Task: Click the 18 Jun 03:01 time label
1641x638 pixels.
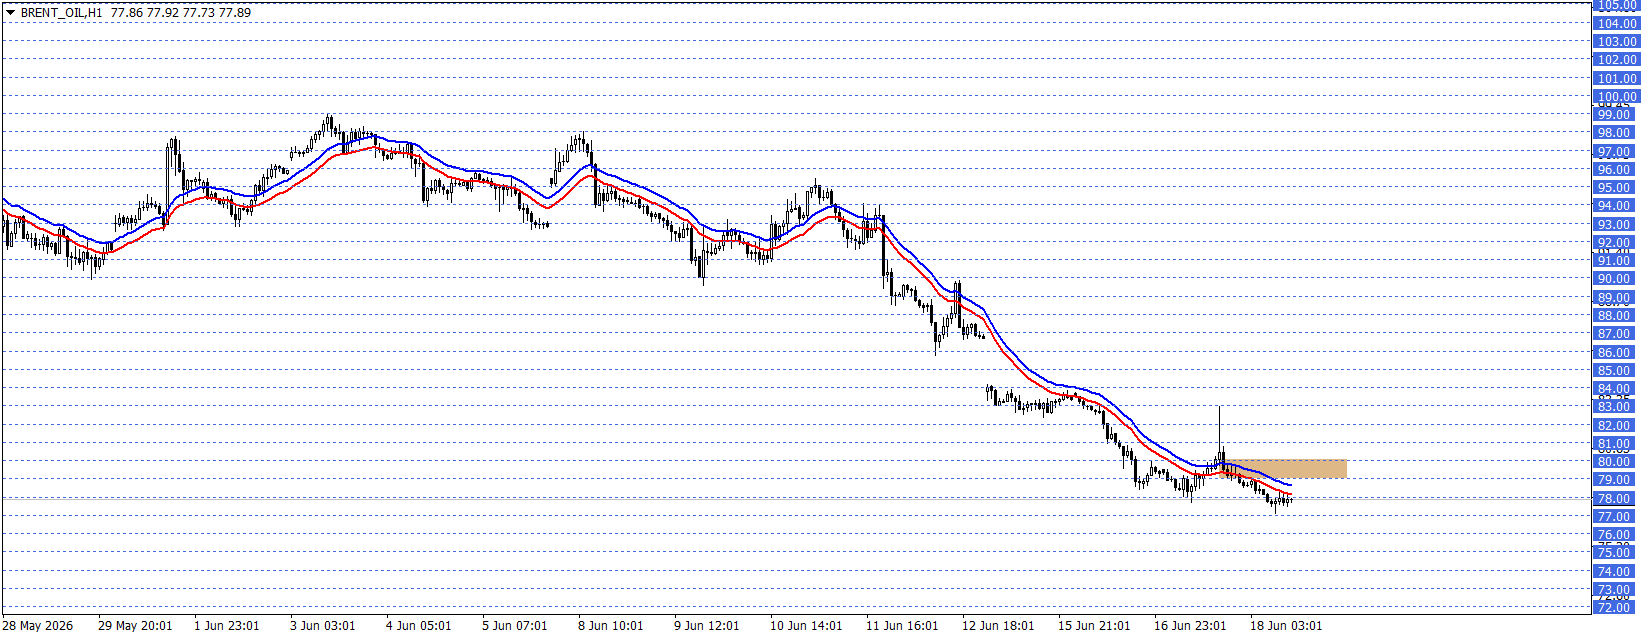Action: [x=1286, y=626]
